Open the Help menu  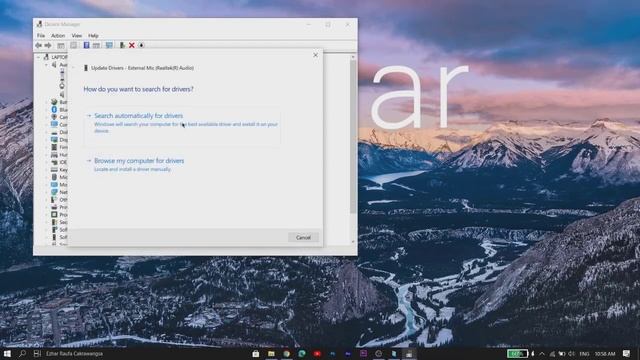(93, 36)
